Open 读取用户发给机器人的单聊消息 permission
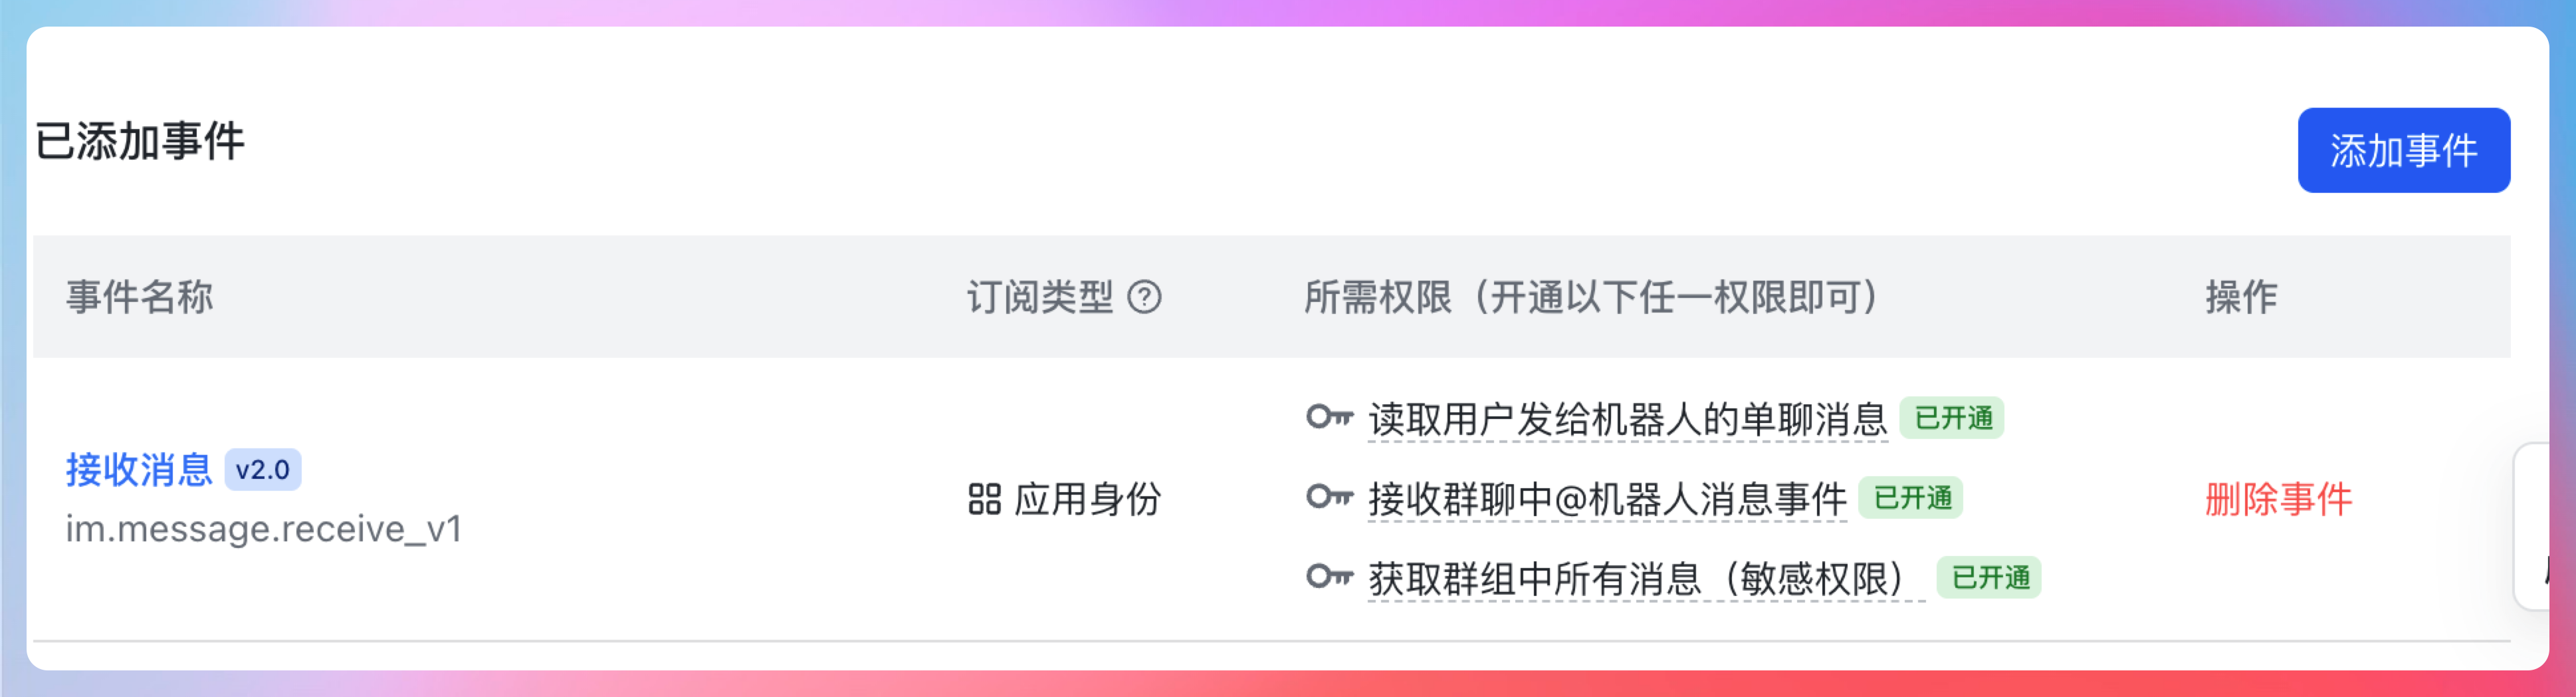 point(1627,419)
